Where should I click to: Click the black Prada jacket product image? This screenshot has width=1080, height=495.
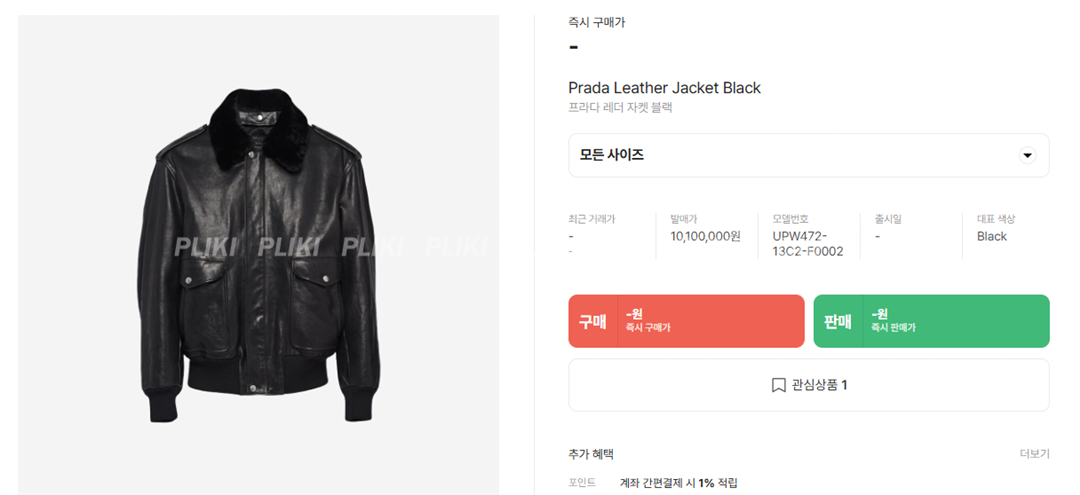pos(258,255)
